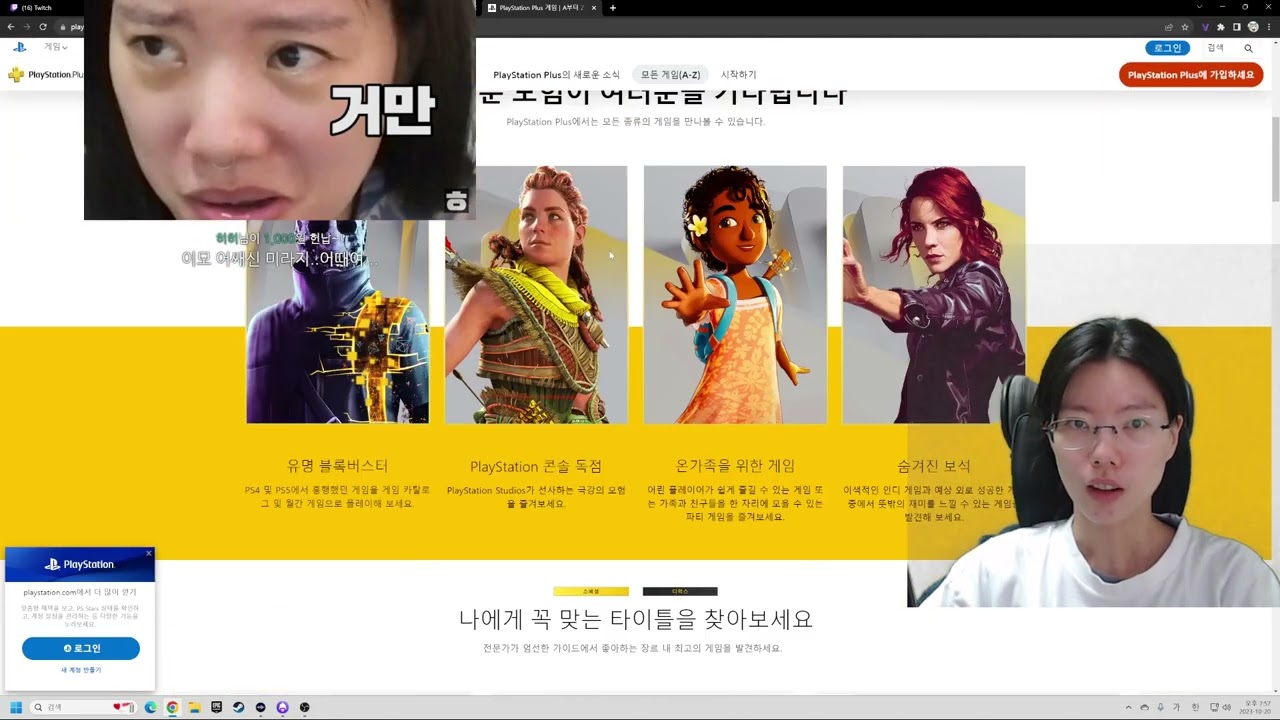The height and width of the screenshot is (720, 1280).
Task: Click the 새 계정 만들기 link
Action: point(80,670)
